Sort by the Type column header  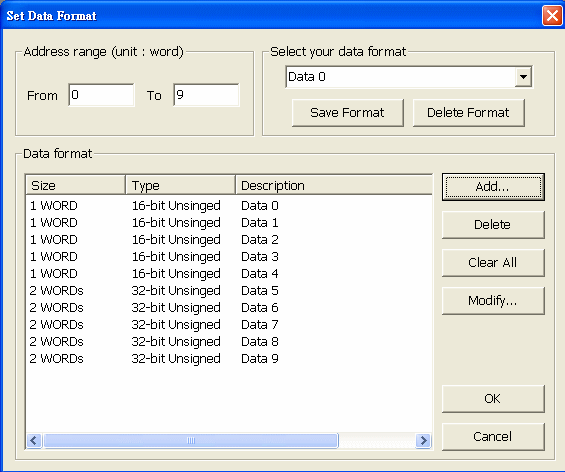click(x=181, y=185)
